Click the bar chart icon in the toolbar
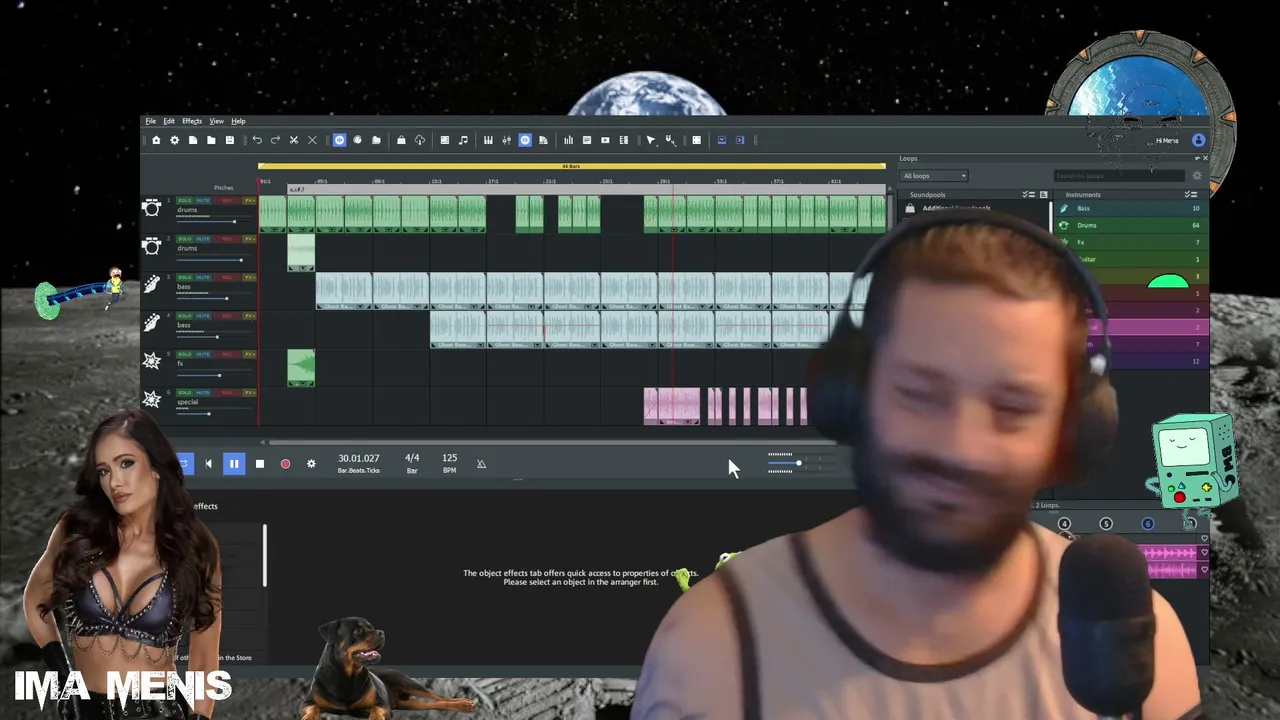 (569, 140)
